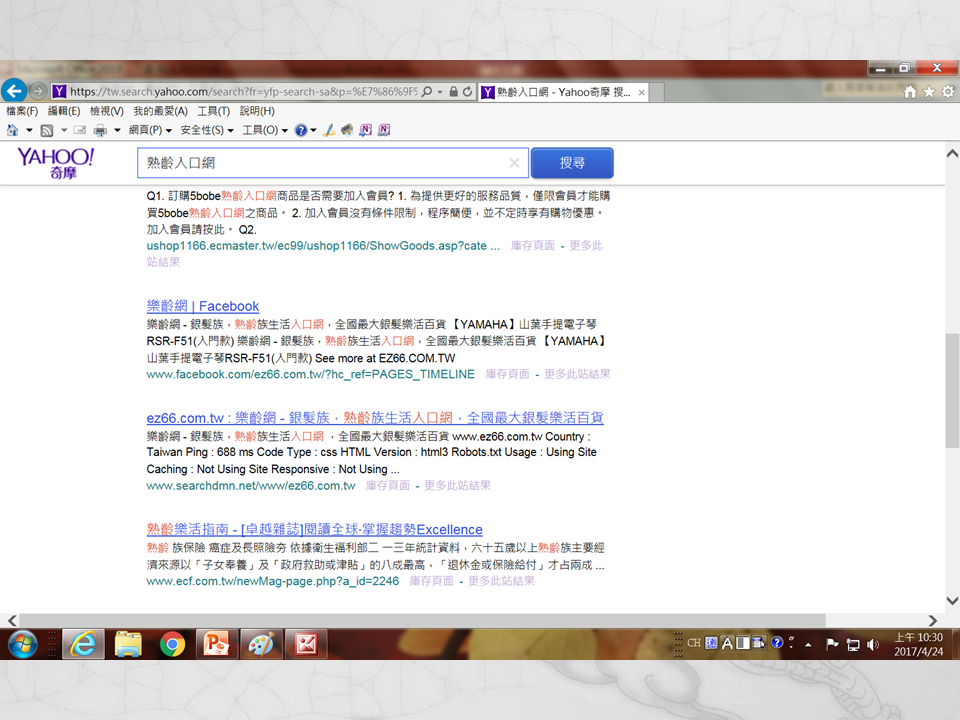Click the blue Help question mark icon
The height and width of the screenshot is (720, 960).
(x=301, y=130)
